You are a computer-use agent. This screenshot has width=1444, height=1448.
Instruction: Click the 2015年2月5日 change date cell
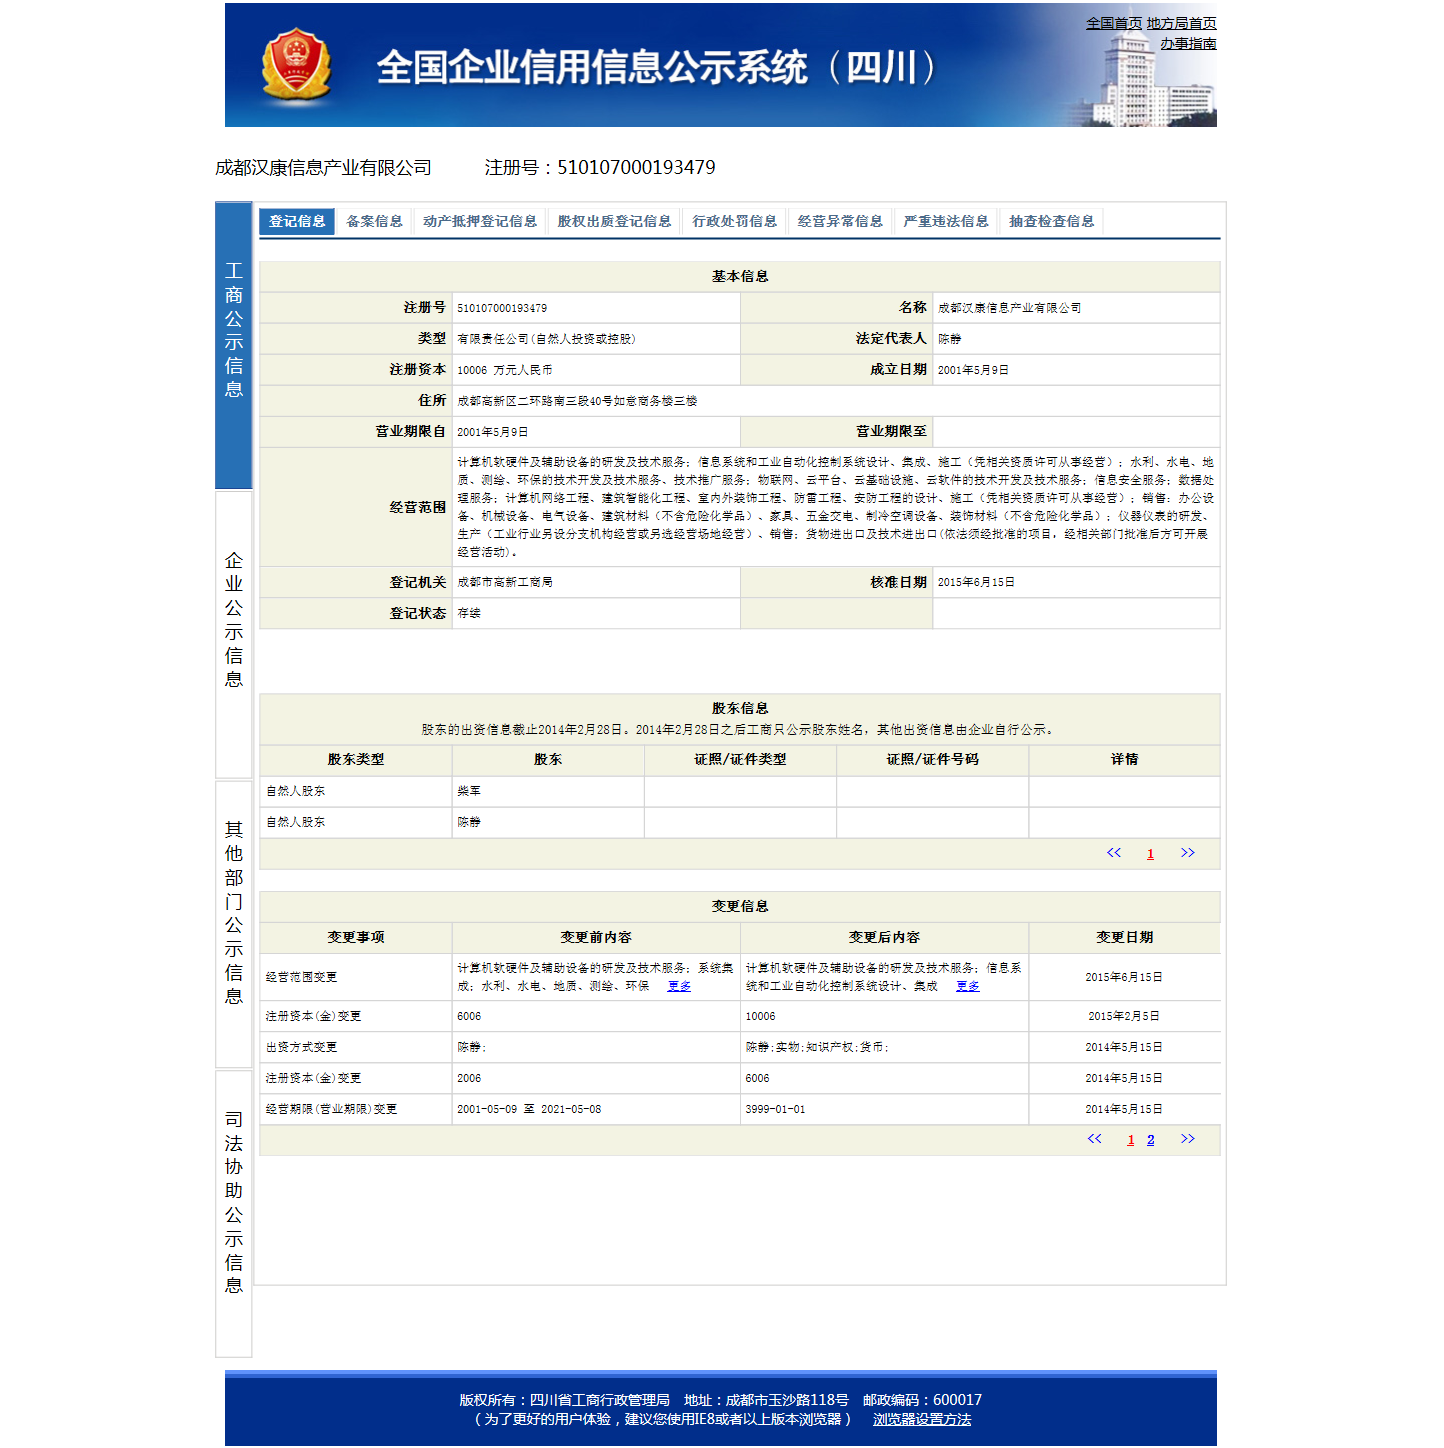pyautogui.click(x=1124, y=1016)
